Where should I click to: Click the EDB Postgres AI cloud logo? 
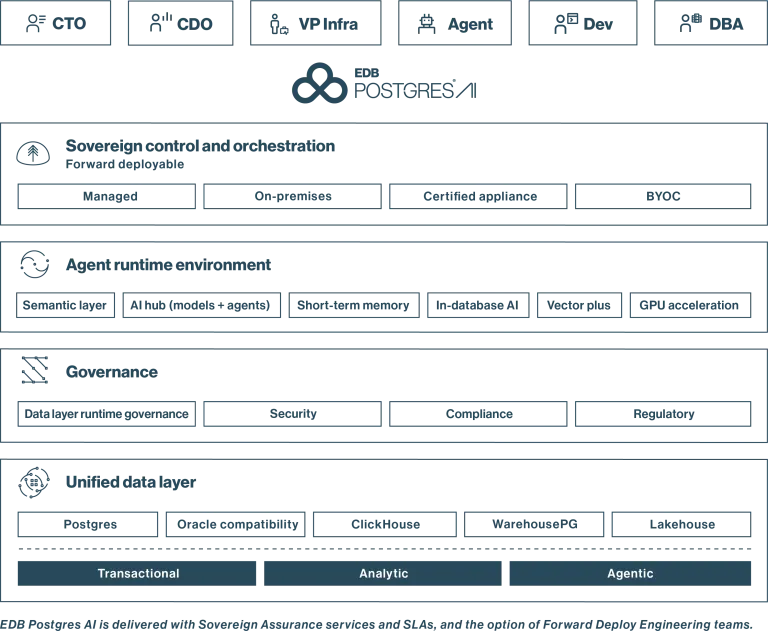click(319, 83)
